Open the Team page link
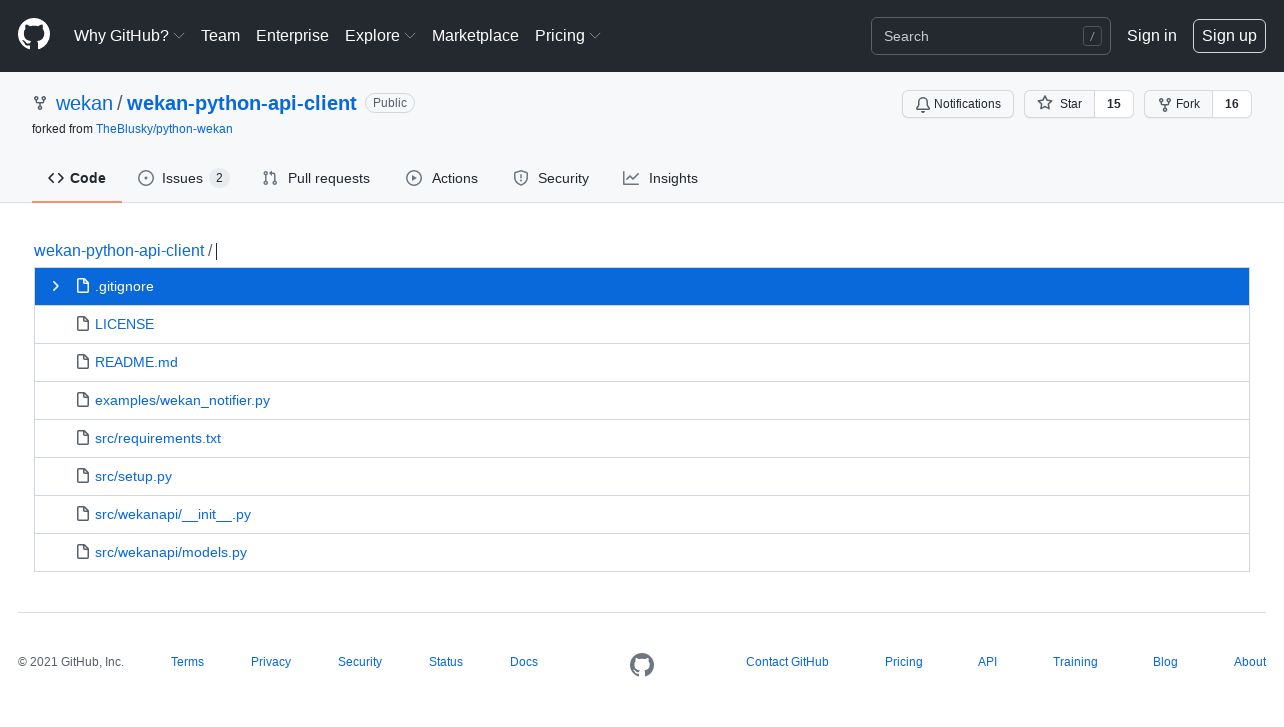The height and width of the screenshot is (727, 1284). pos(220,36)
